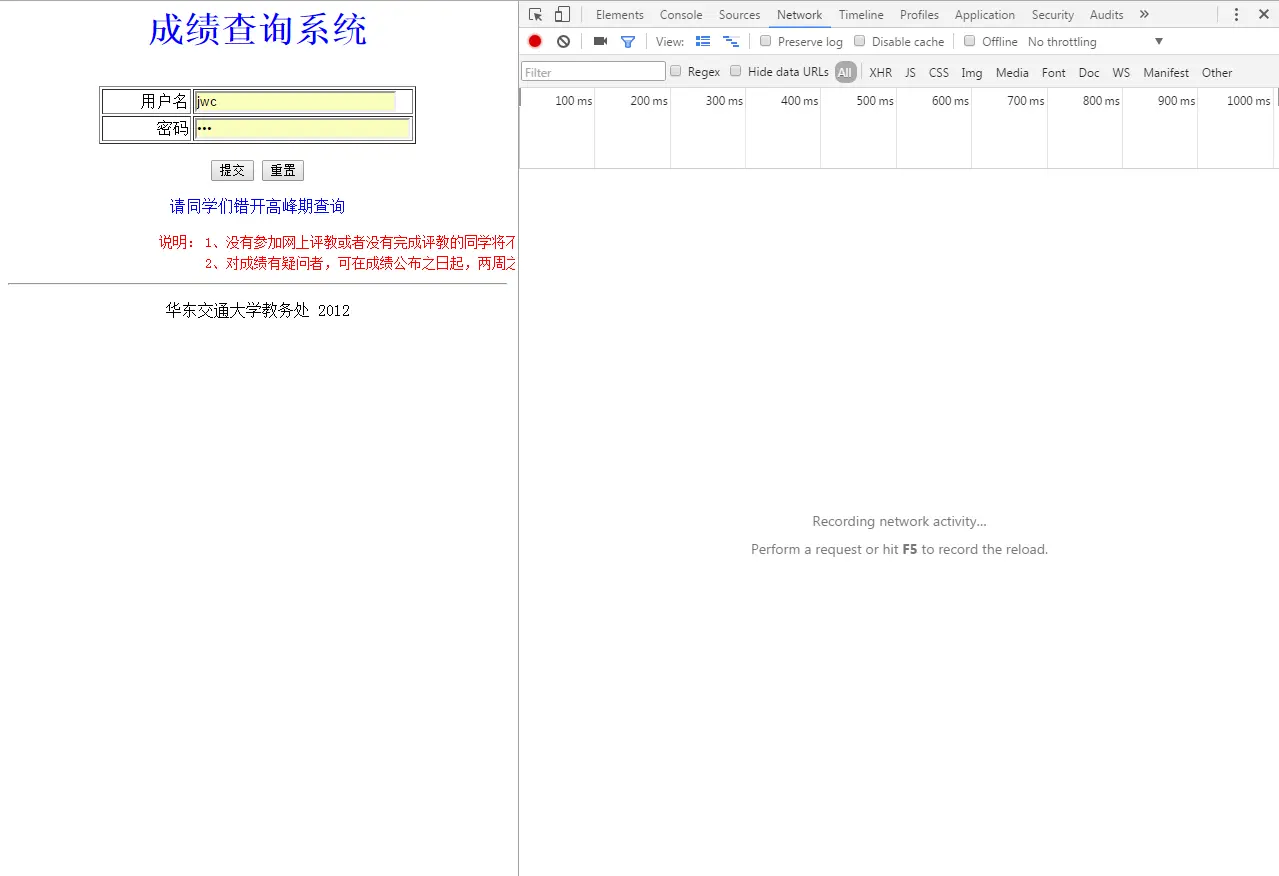Clear all network requests
This screenshot has width=1279, height=876.
pos(562,41)
